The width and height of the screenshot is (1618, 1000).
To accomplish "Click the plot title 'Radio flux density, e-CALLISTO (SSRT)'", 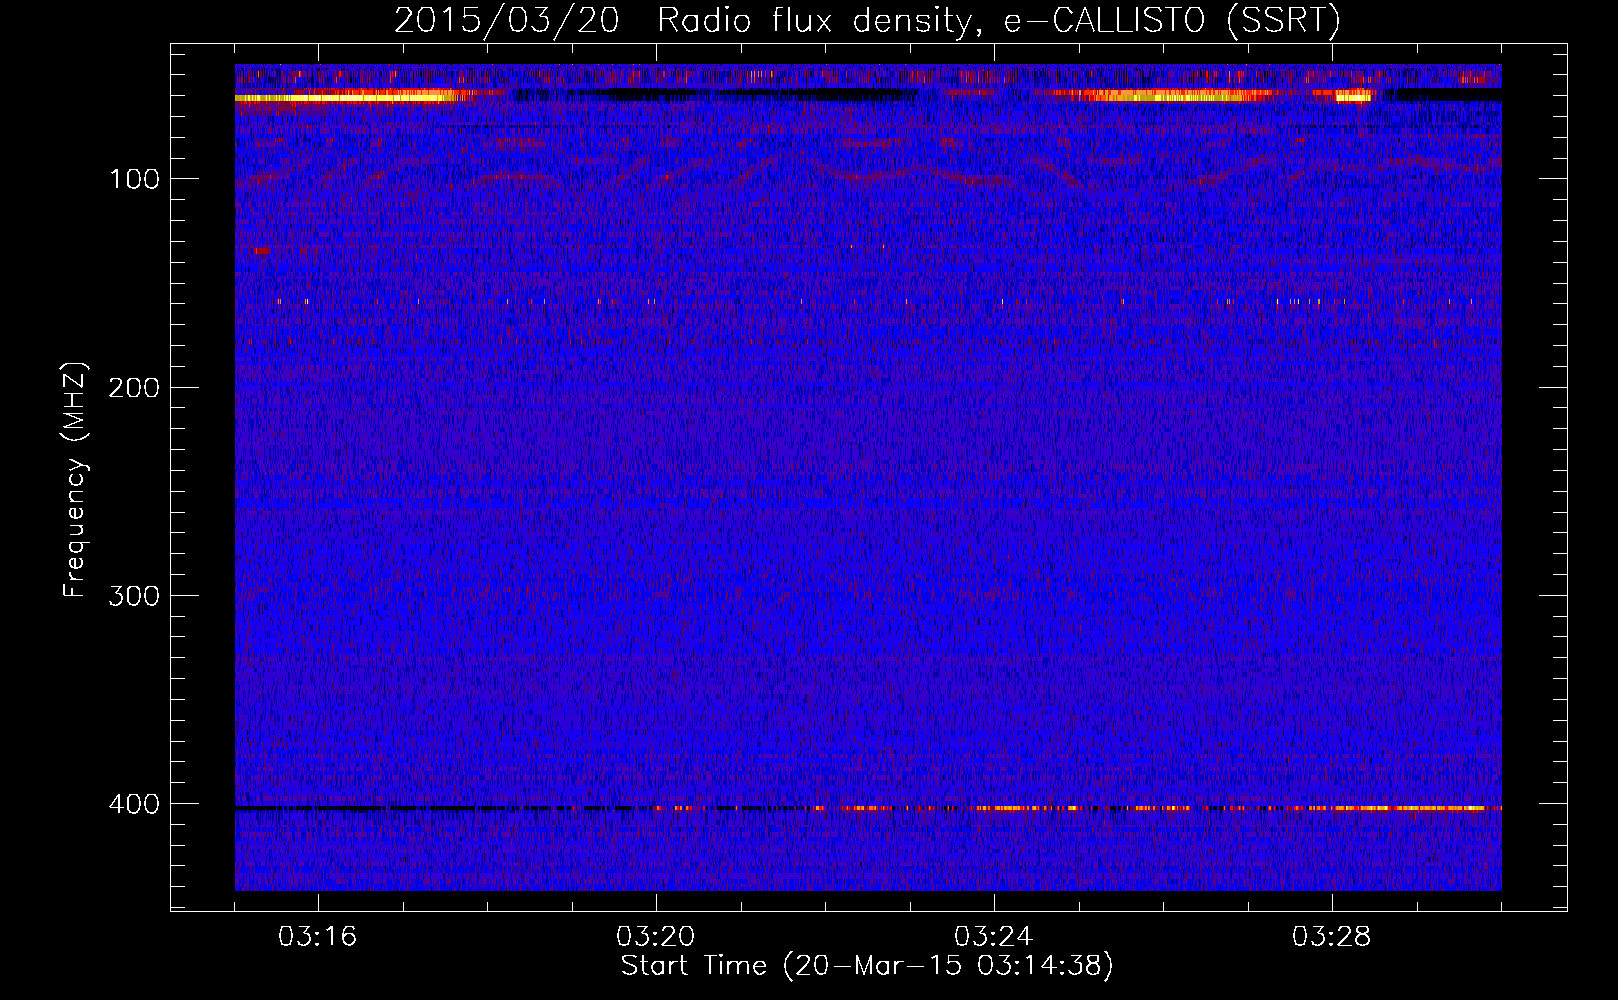I will point(998,21).
